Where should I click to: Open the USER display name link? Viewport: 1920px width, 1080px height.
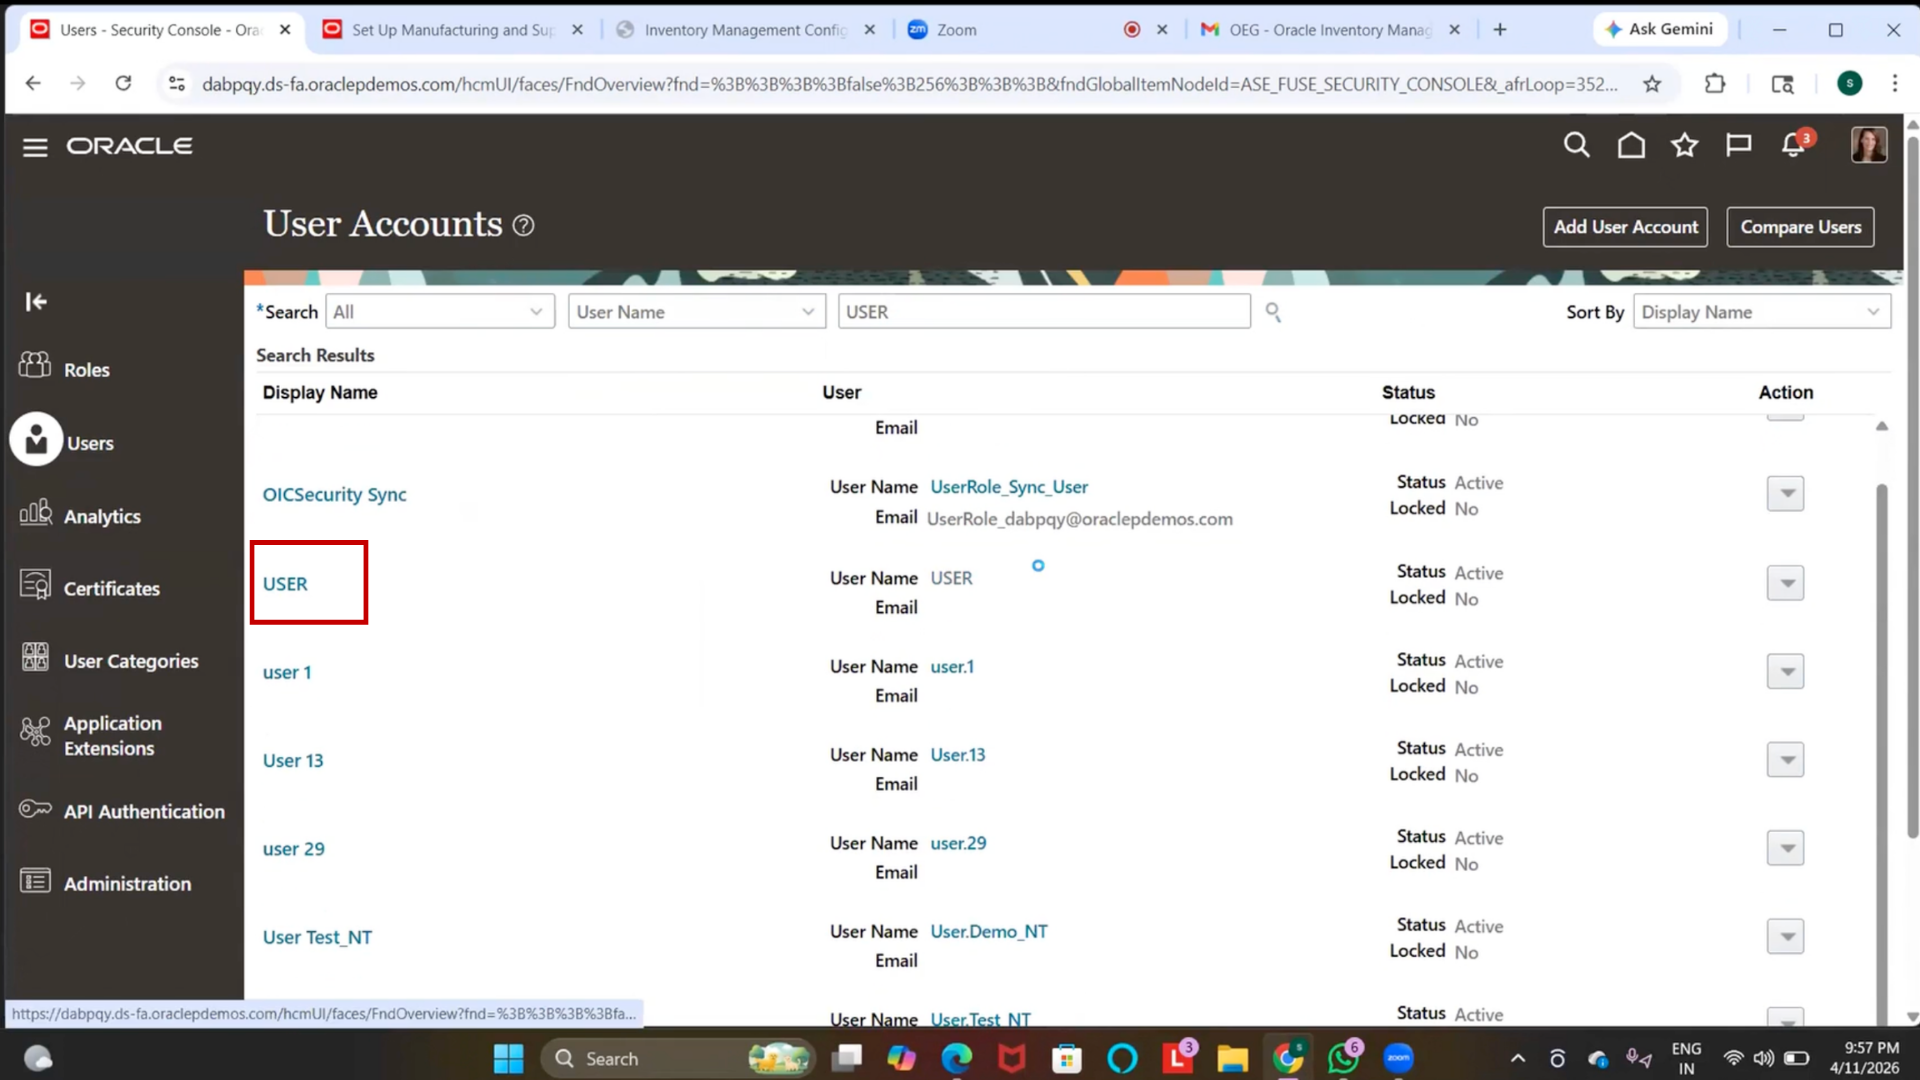pyautogui.click(x=285, y=584)
